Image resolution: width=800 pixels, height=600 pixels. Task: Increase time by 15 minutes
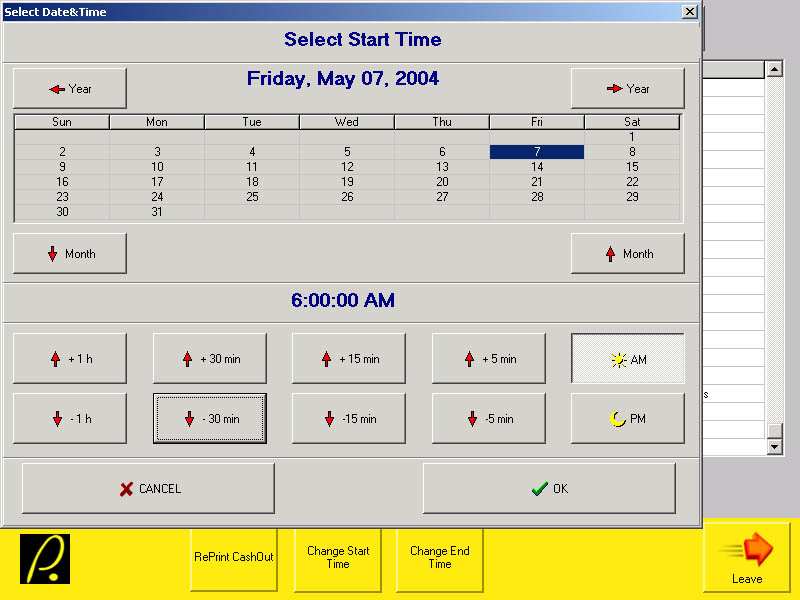click(x=348, y=359)
